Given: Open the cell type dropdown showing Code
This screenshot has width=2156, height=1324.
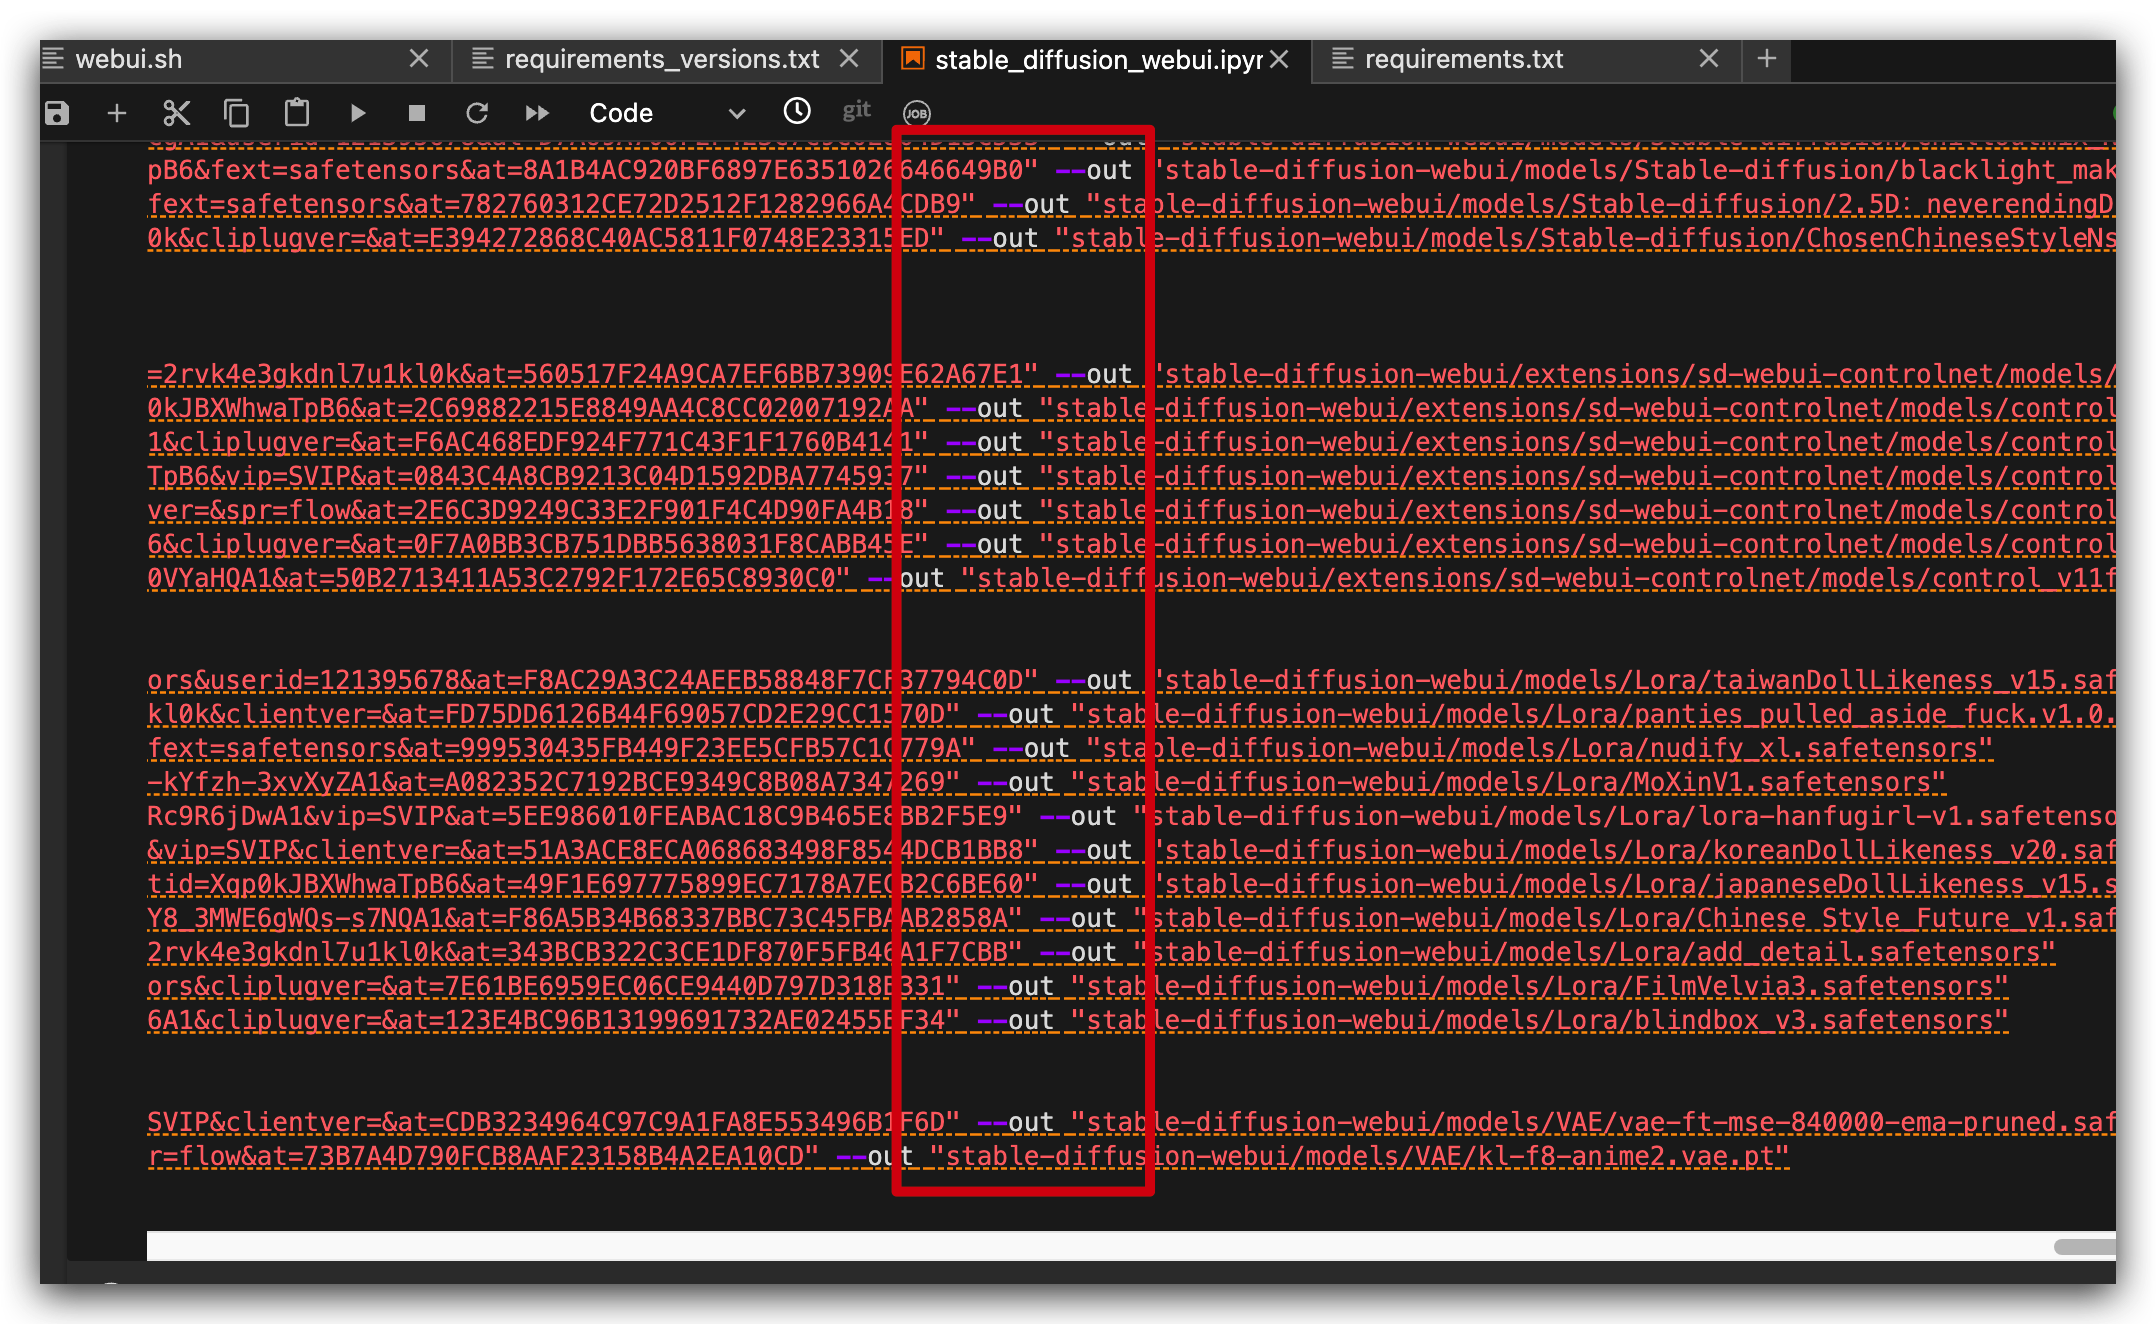Looking at the screenshot, I should 666,113.
